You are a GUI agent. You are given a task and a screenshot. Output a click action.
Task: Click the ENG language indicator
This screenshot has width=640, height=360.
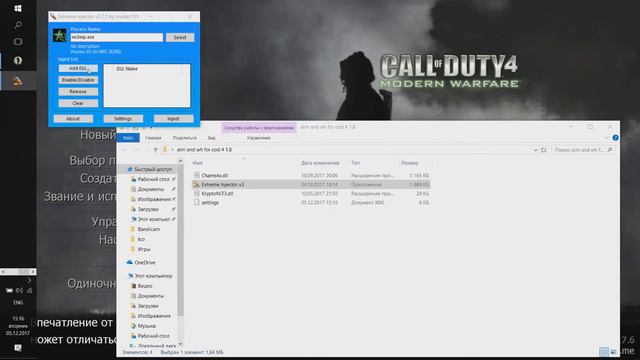click(18, 303)
